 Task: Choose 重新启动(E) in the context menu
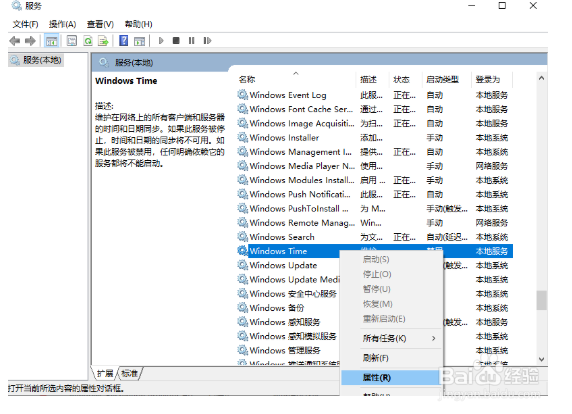pyautogui.click(x=391, y=319)
